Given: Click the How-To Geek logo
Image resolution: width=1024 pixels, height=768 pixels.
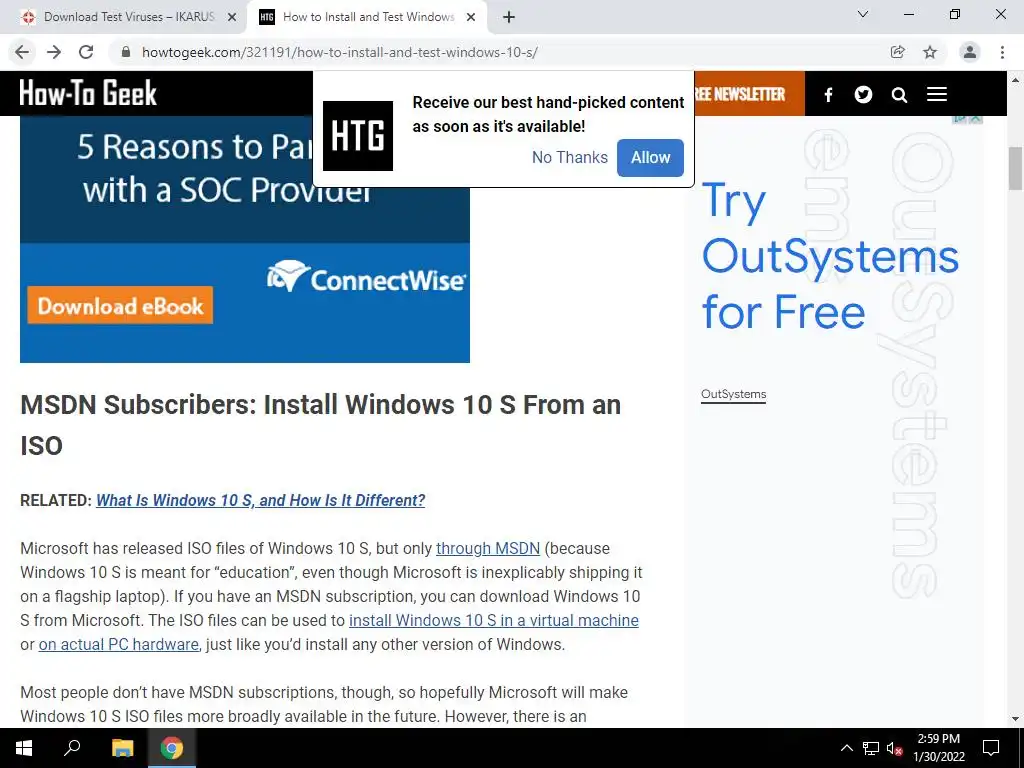Looking at the screenshot, I should tap(88, 93).
